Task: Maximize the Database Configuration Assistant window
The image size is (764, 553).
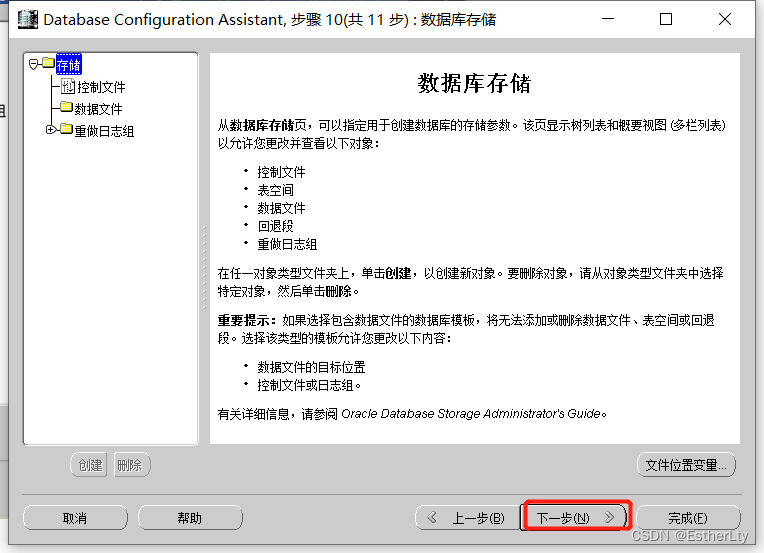Action: tap(666, 19)
